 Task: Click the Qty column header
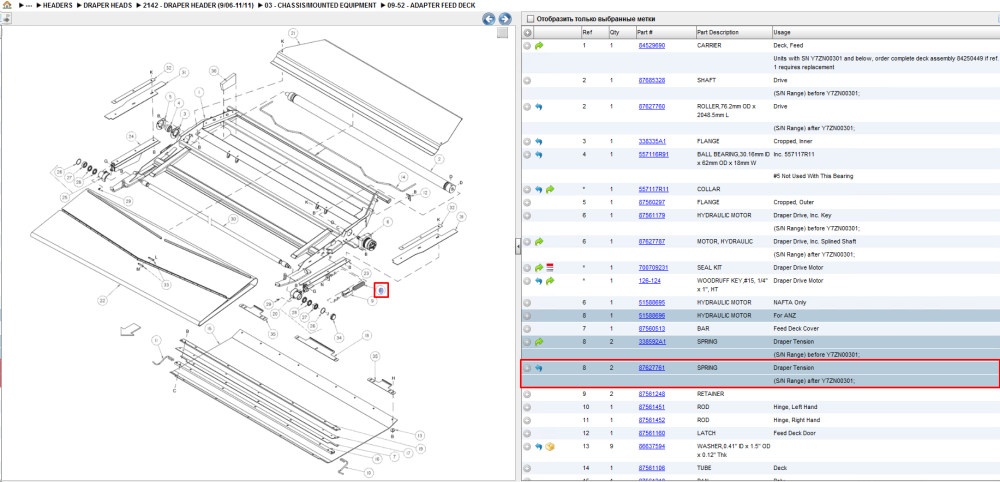click(622, 33)
